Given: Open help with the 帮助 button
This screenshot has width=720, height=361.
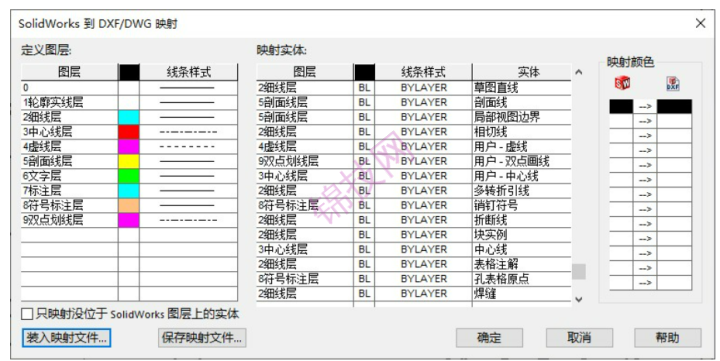Looking at the screenshot, I should (668, 338).
